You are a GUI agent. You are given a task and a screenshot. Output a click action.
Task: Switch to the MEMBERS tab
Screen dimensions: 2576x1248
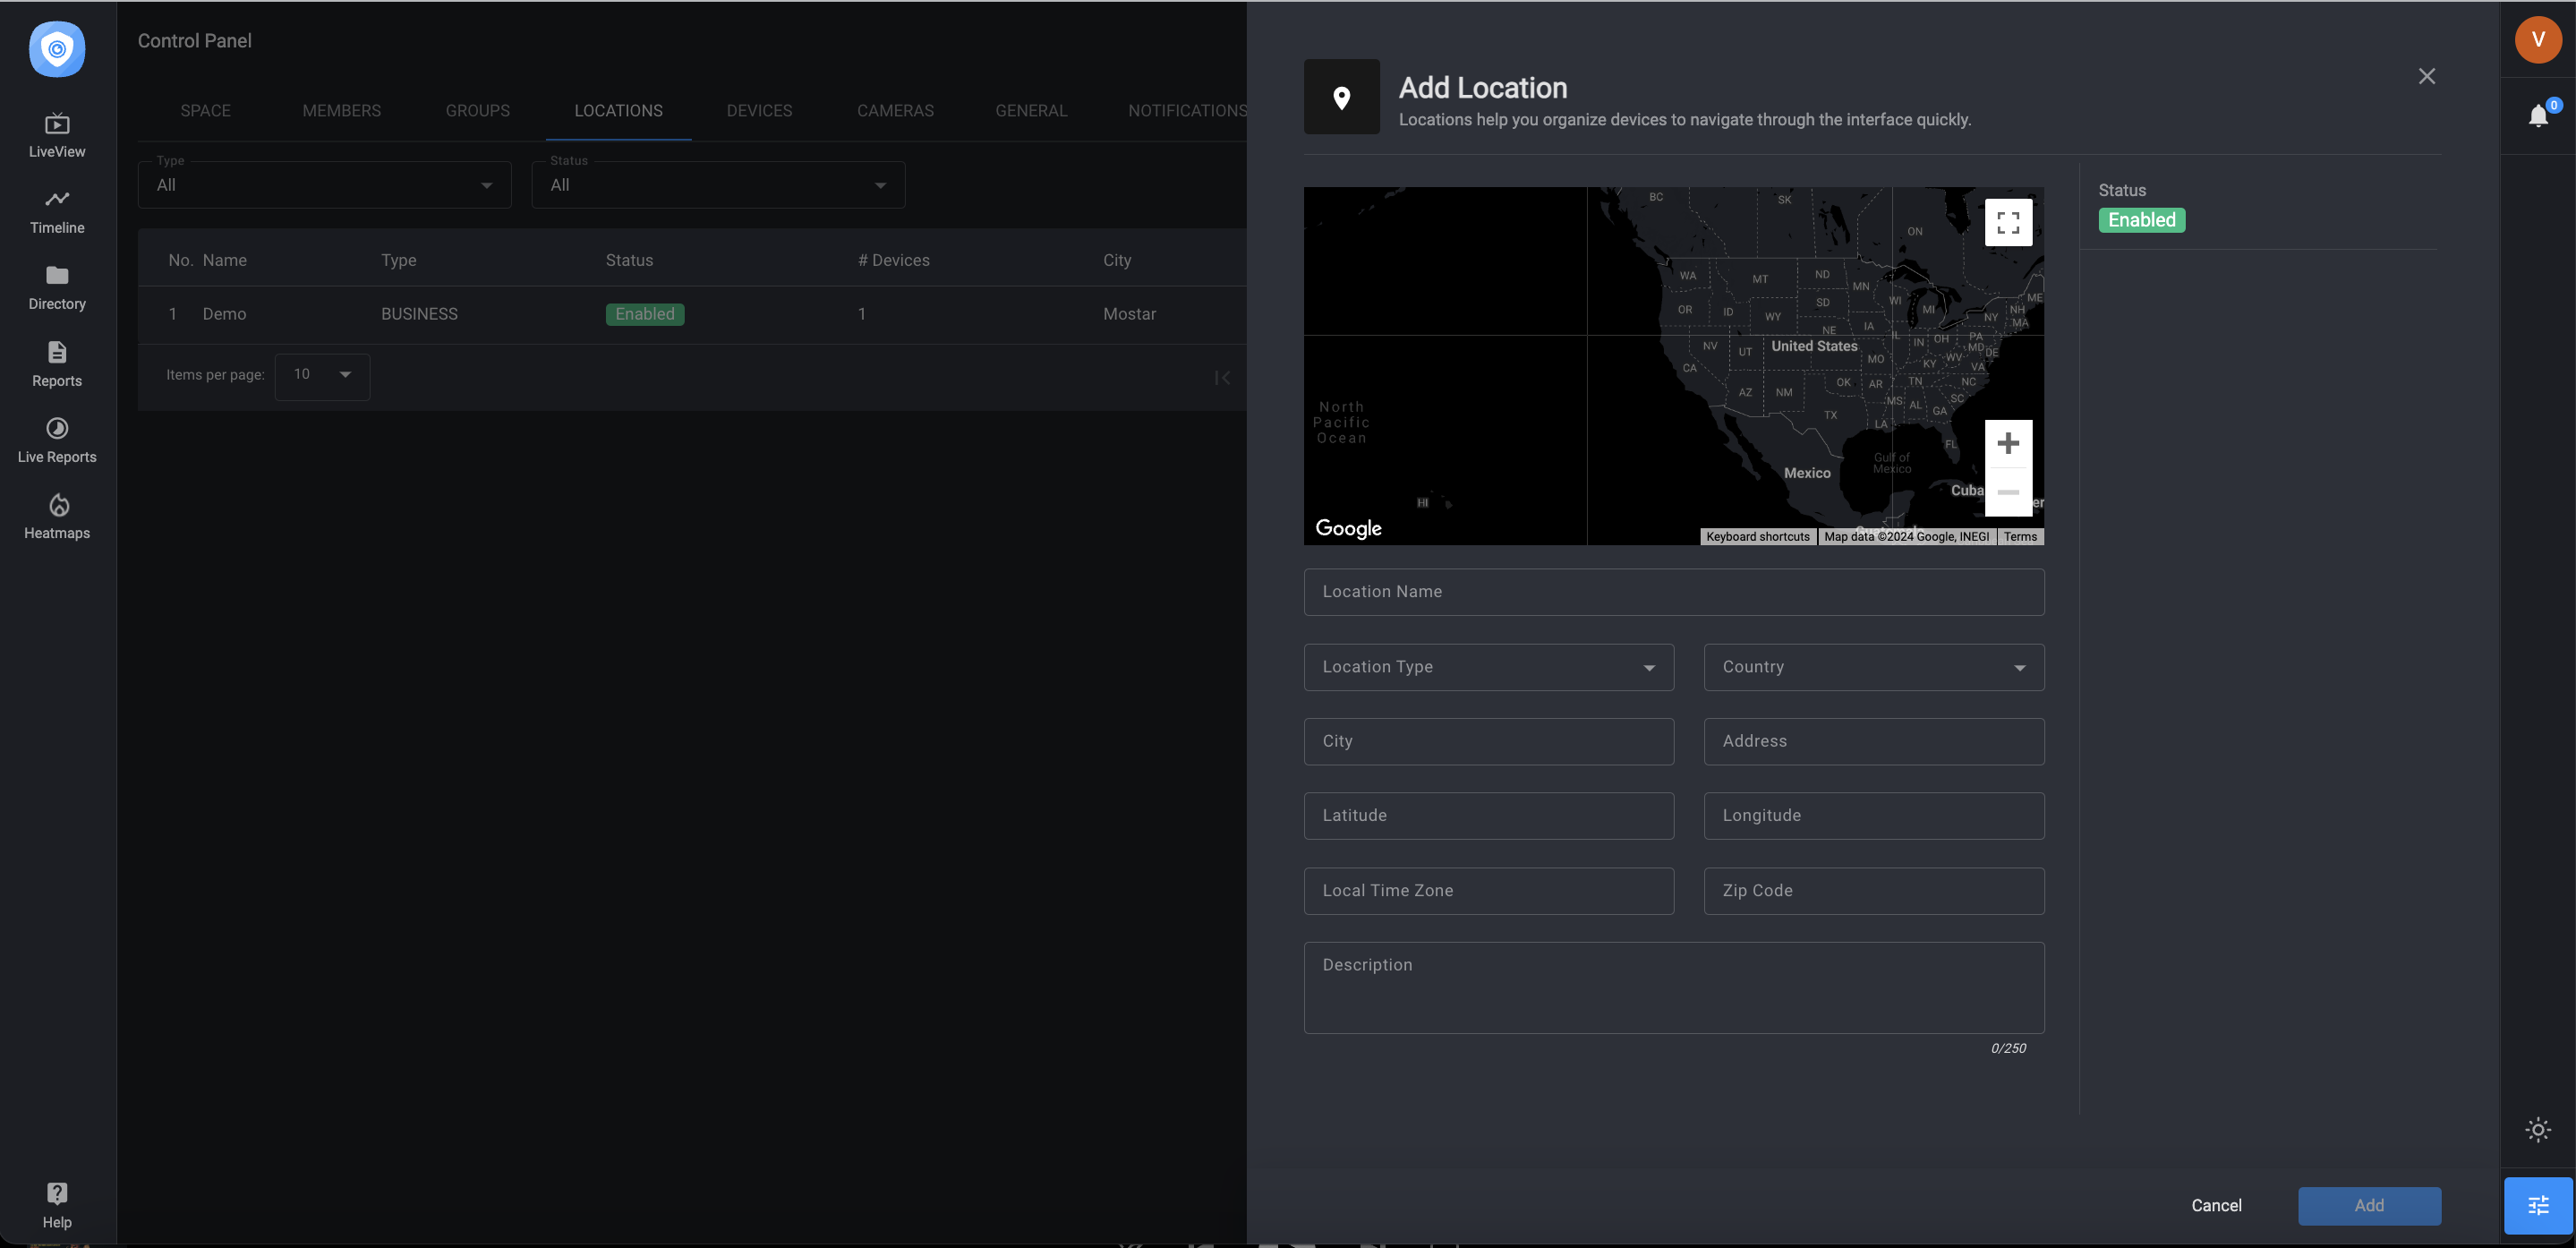click(x=342, y=111)
